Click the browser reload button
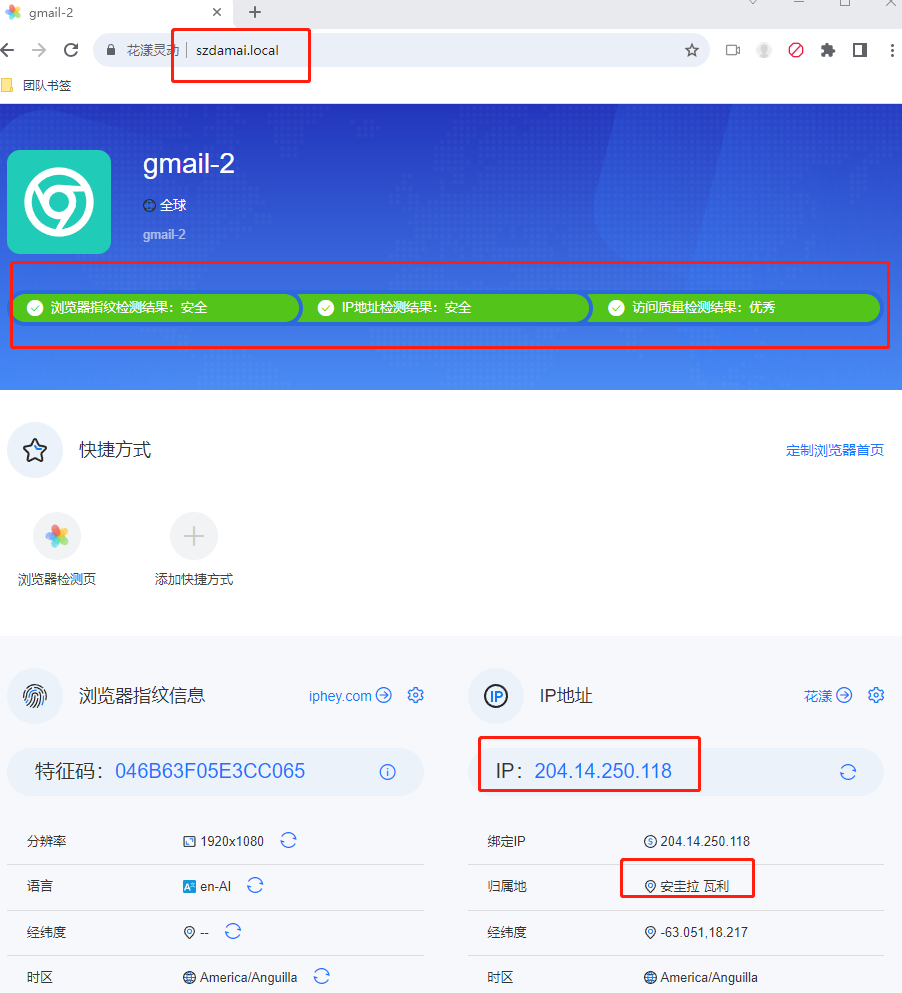The image size is (902, 993). [71, 50]
